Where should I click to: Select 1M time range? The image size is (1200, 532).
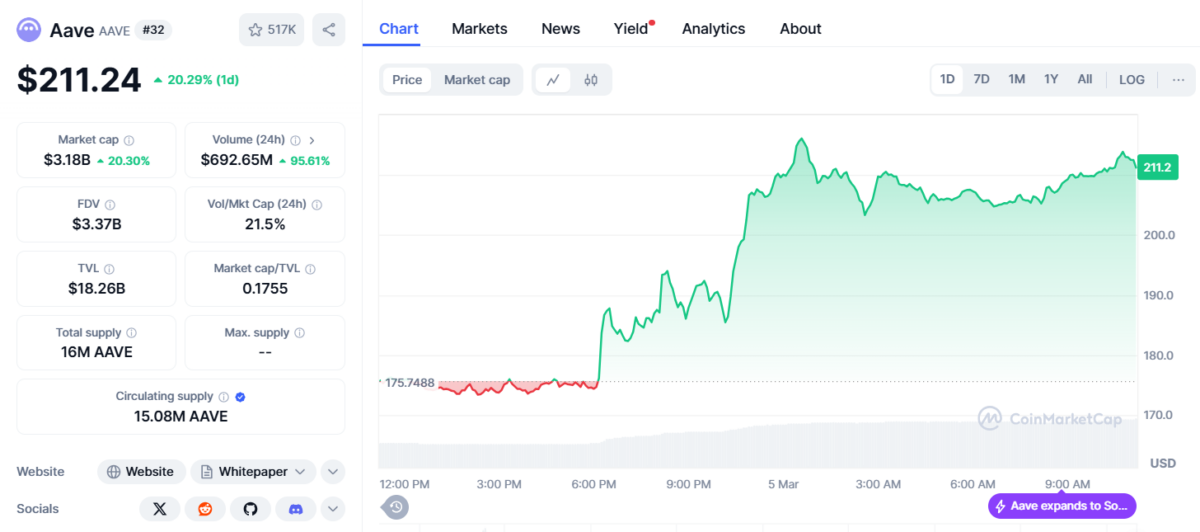[x=1017, y=79]
